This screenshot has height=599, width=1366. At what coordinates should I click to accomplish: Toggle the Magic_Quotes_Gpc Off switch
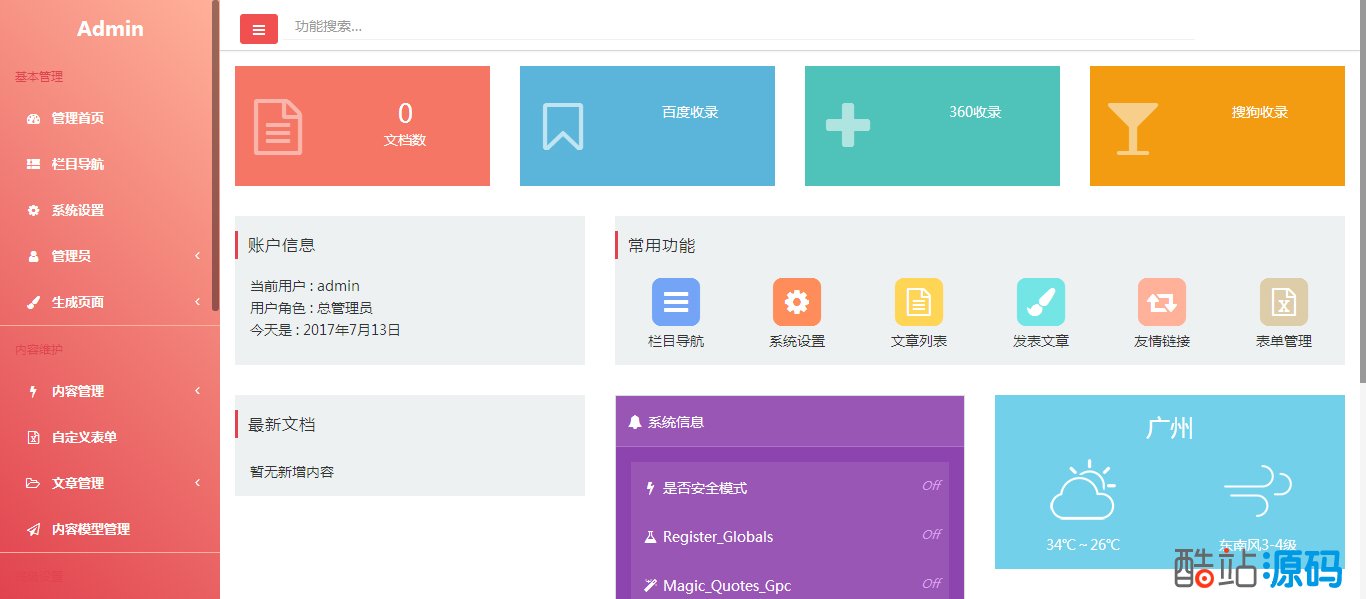[931, 583]
